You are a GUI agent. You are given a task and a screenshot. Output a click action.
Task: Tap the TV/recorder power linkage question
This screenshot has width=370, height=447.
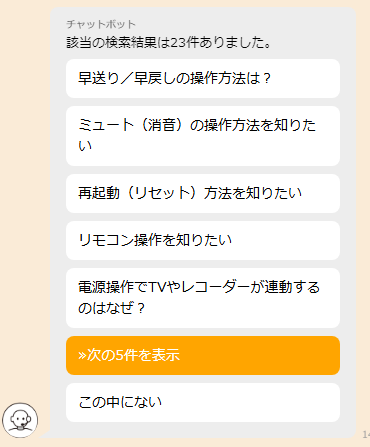pyautogui.click(x=203, y=298)
